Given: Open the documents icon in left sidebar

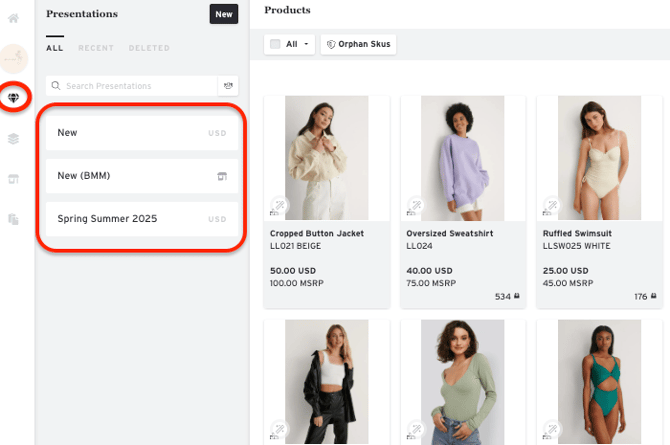Looking at the screenshot, I should point(15,219).
